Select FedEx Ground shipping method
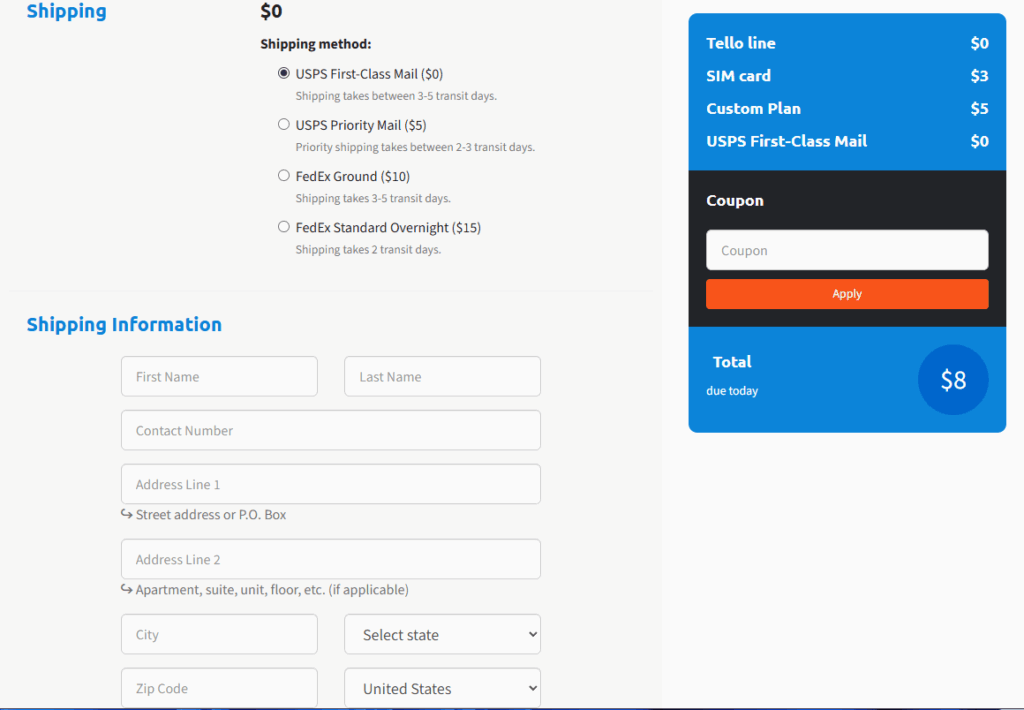Image resolution: width=1024 pixels, height=710 pixels. coord(284,176)
